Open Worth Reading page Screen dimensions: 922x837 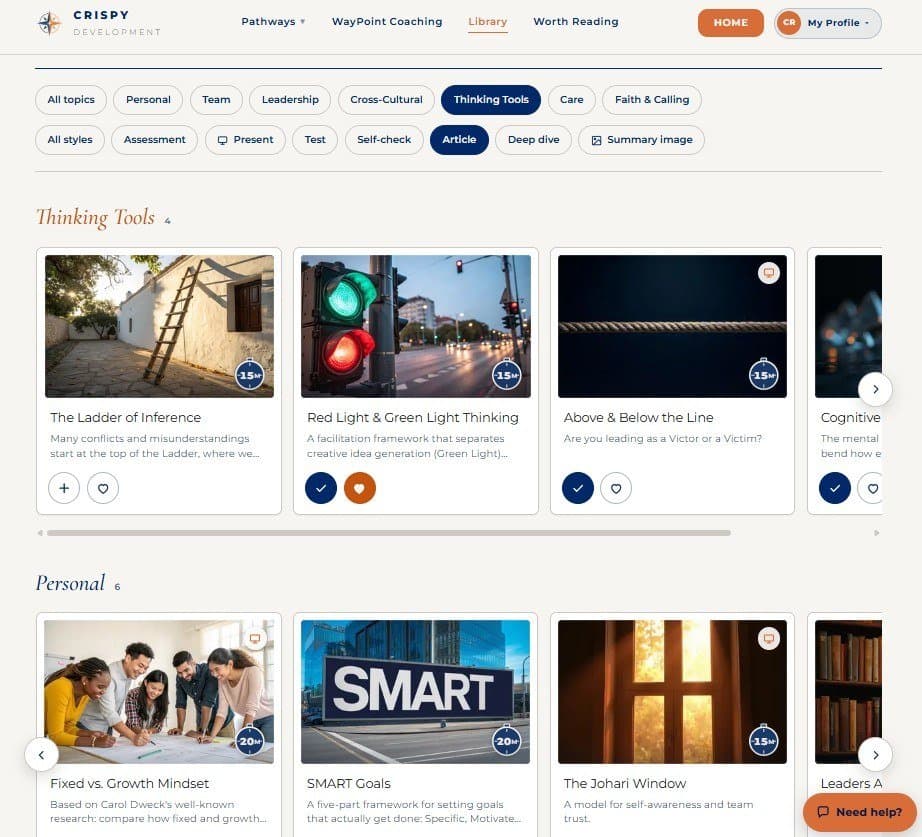click(576, 22)
